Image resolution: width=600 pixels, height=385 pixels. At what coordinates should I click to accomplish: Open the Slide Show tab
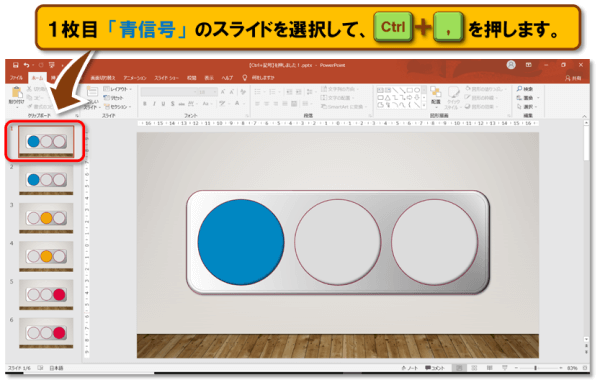click(x=166, y=78)
